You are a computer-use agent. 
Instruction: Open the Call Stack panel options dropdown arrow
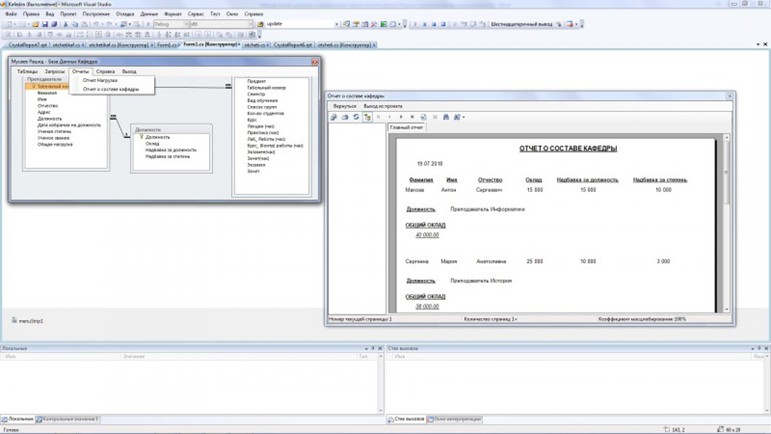(752, 348)
